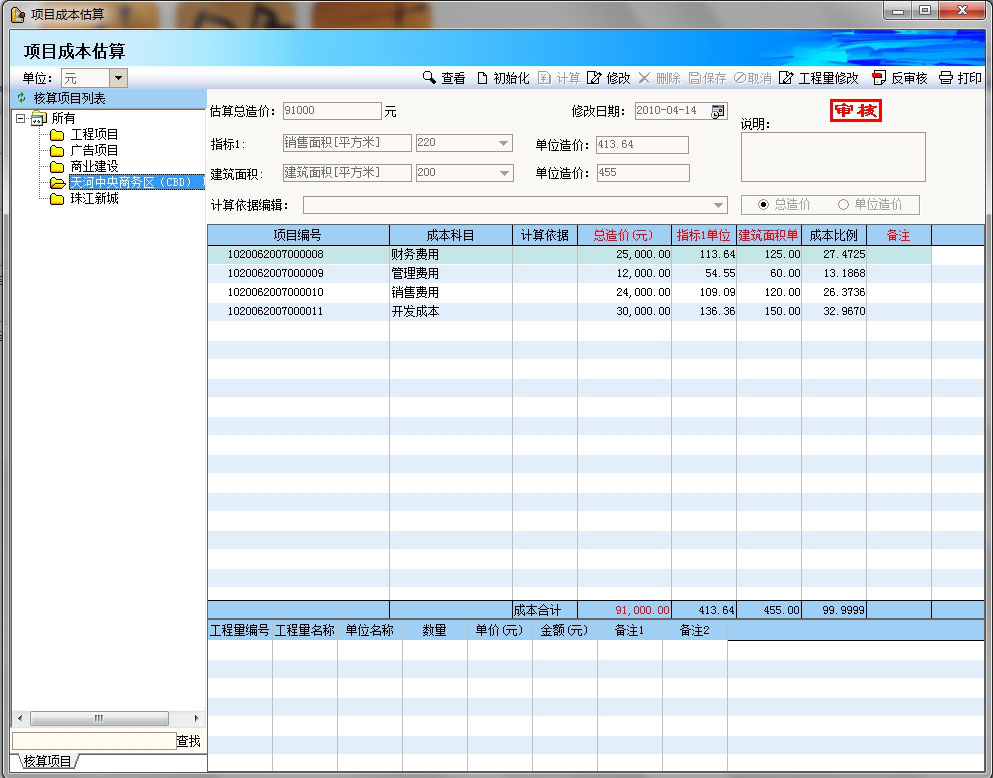Open the 修改日期 calendar picker icon

tap(718, 111)
